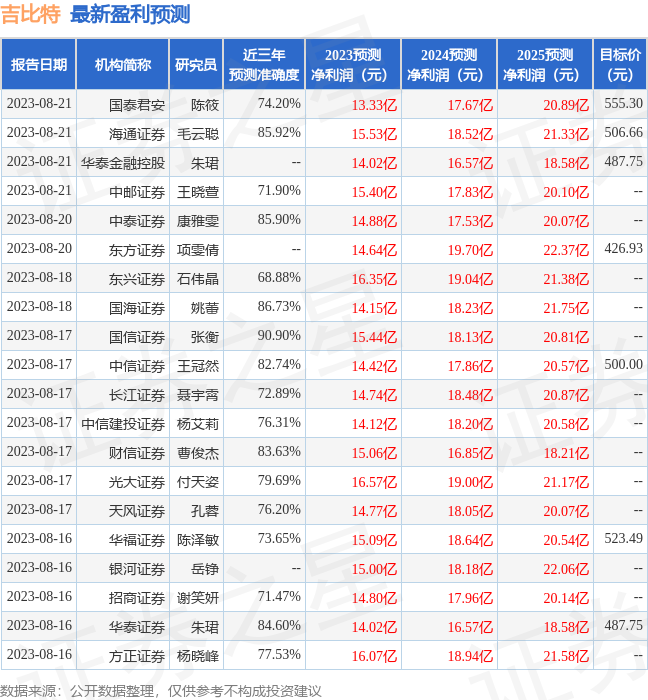Image resolution: width=648 pixels, height=700 pixels.
Task: Click 2024 profit forecast 19.70亿
Action: pyautogui.click(x=470, y=250)
